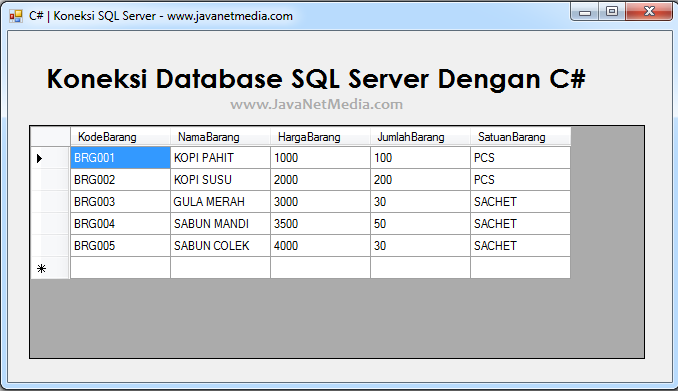This screenshot has width=678, height=391.
Task: Select row header of the BRG003 row
Action: [50, 202]
